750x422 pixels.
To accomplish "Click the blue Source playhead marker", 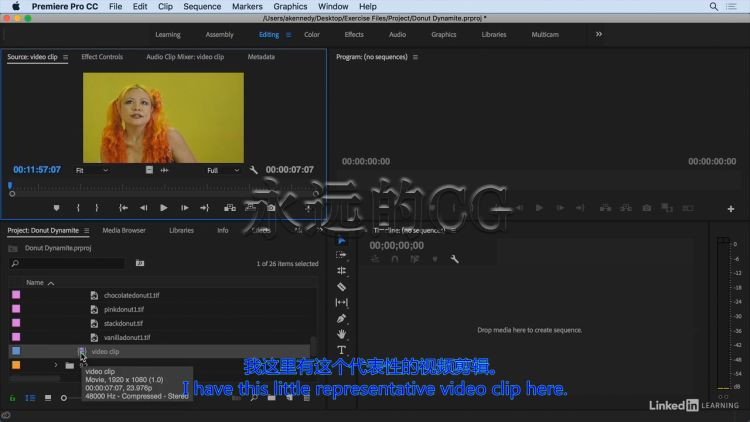I will (10, 185).
